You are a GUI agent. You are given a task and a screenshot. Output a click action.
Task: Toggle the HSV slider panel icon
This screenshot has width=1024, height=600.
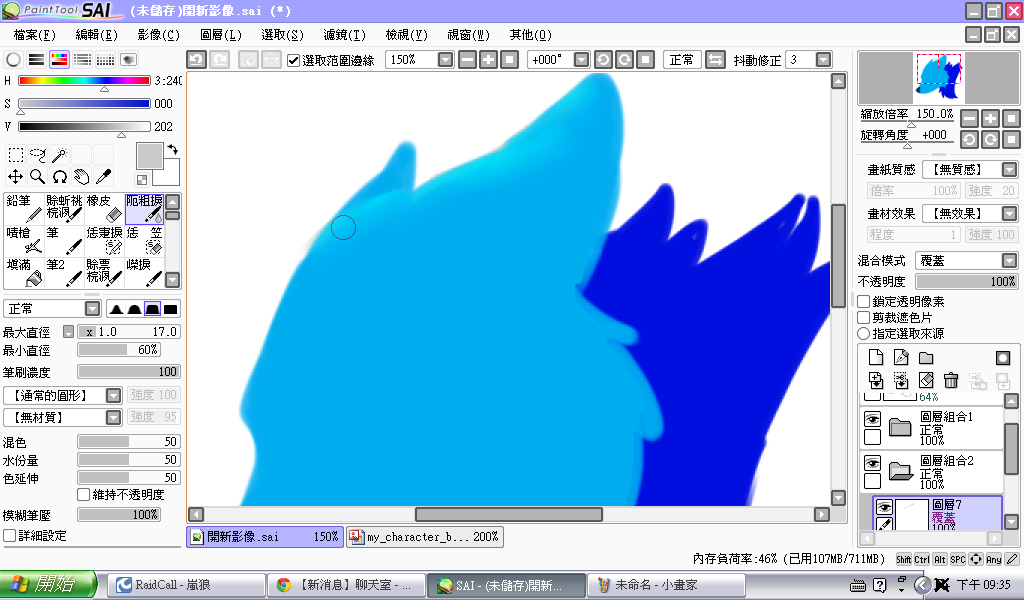tap(59, 59)
